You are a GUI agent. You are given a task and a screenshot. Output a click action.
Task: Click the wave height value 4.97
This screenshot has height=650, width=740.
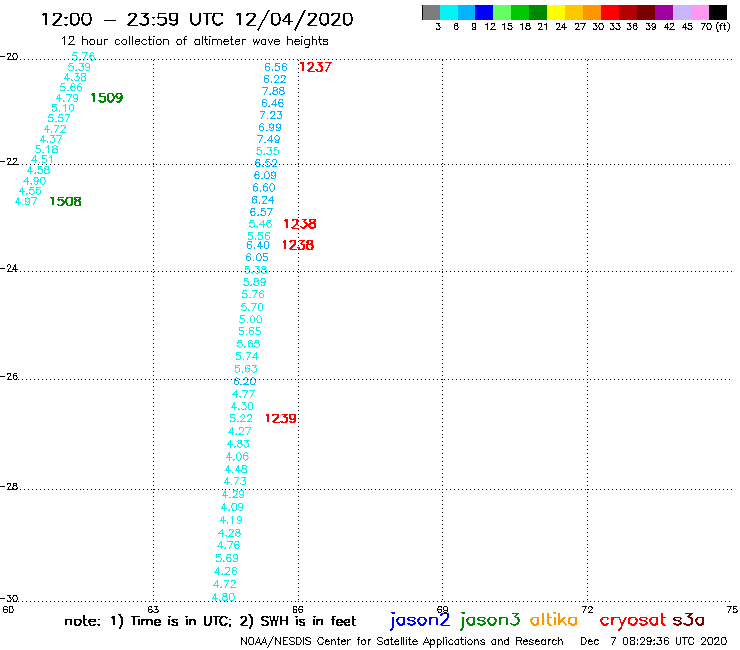tap(26, 202)
